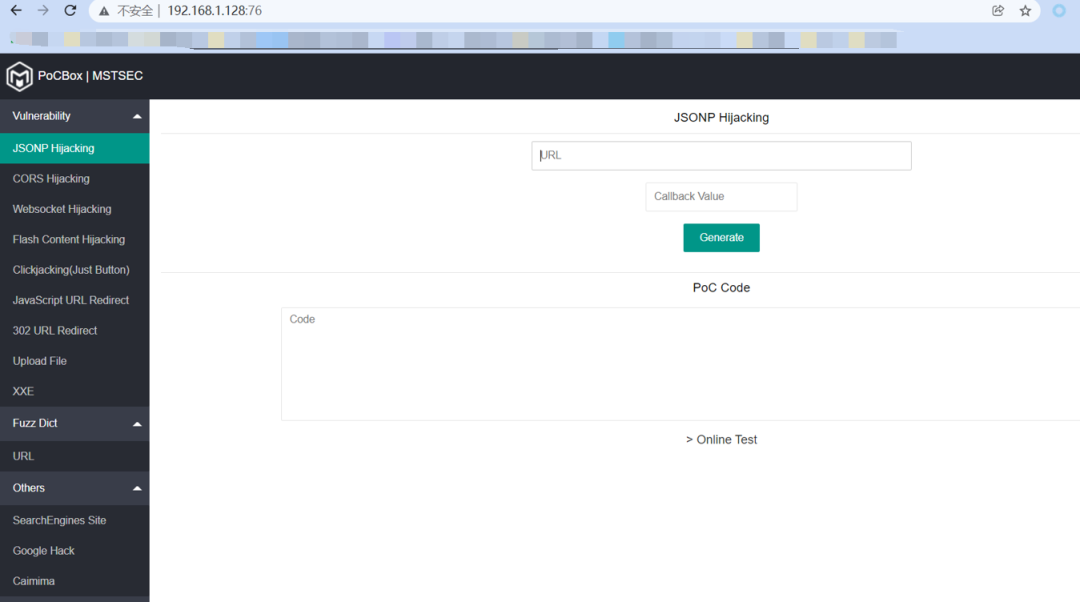Open URL under Fuzz Dict
The width and height of the screenshot is (1080, 602).
coord(74,456)
